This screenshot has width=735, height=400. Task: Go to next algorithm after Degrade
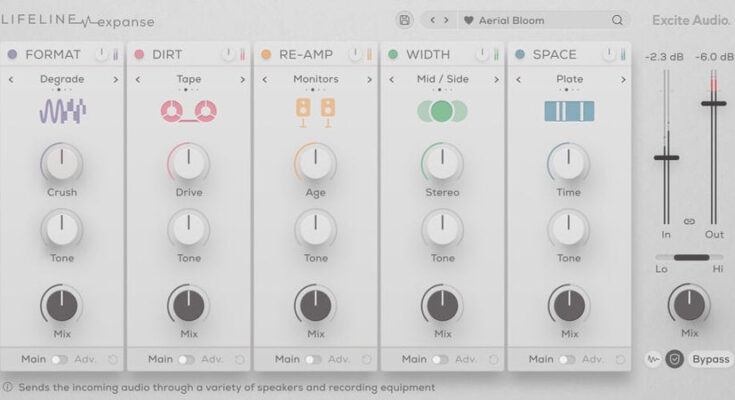point(115,79)
